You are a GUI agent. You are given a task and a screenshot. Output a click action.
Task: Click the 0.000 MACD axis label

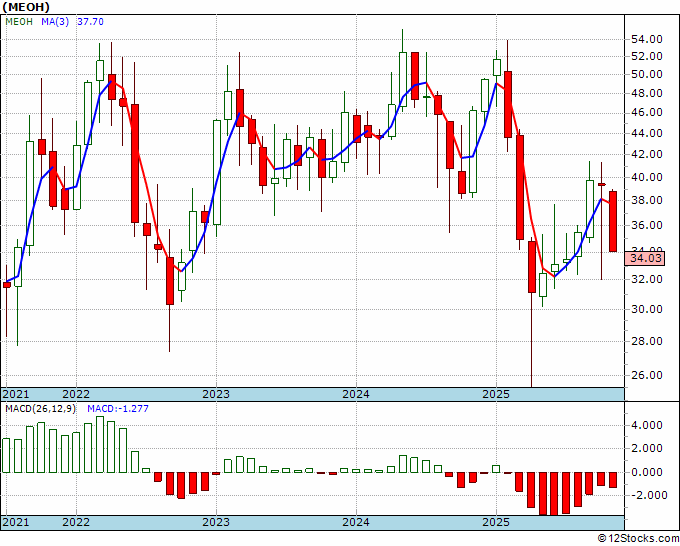pos(648,472)
